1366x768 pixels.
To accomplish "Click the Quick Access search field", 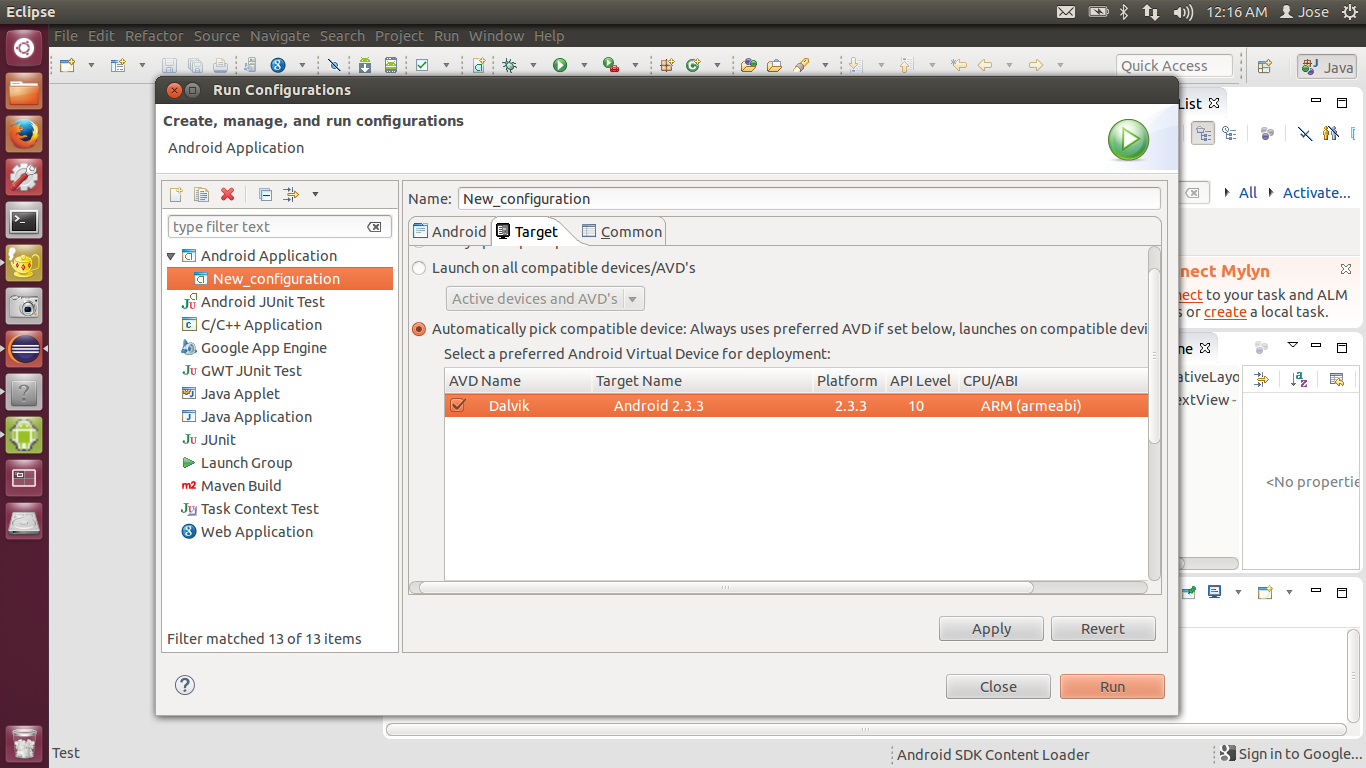I will click(x=1174, y=66).
